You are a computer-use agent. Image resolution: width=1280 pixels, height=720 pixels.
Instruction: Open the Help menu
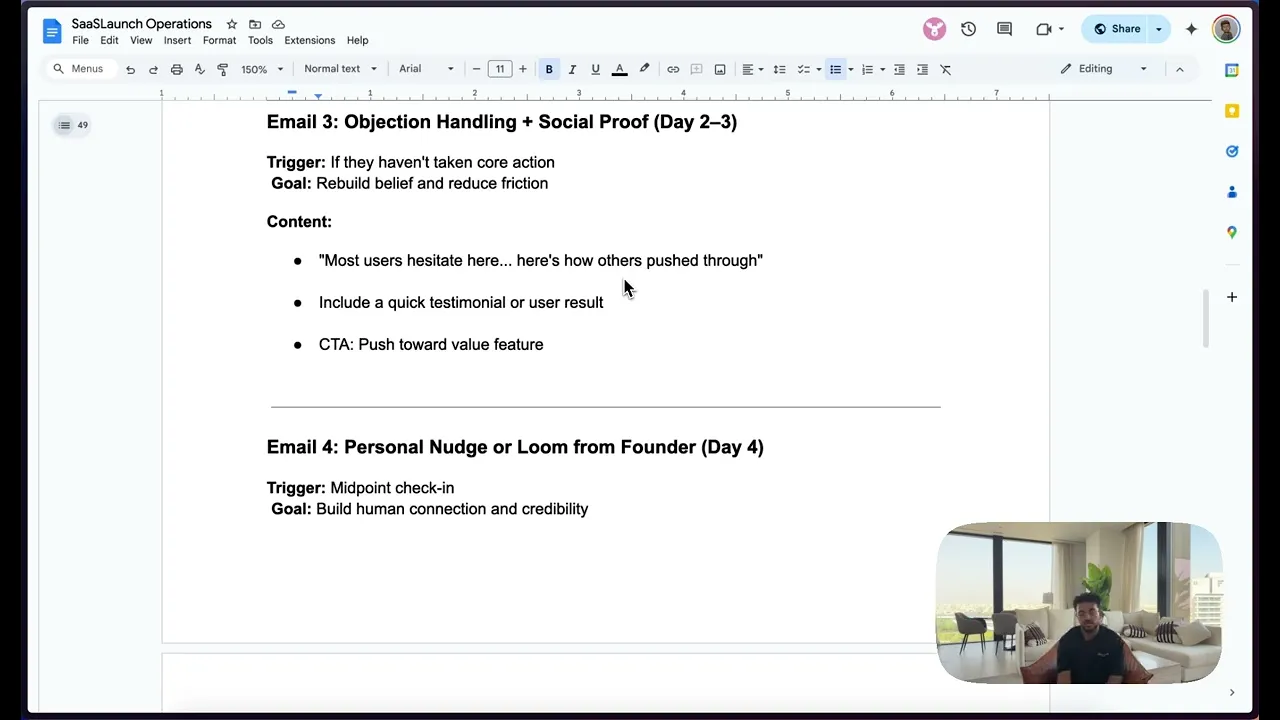[x=357, y=40]
